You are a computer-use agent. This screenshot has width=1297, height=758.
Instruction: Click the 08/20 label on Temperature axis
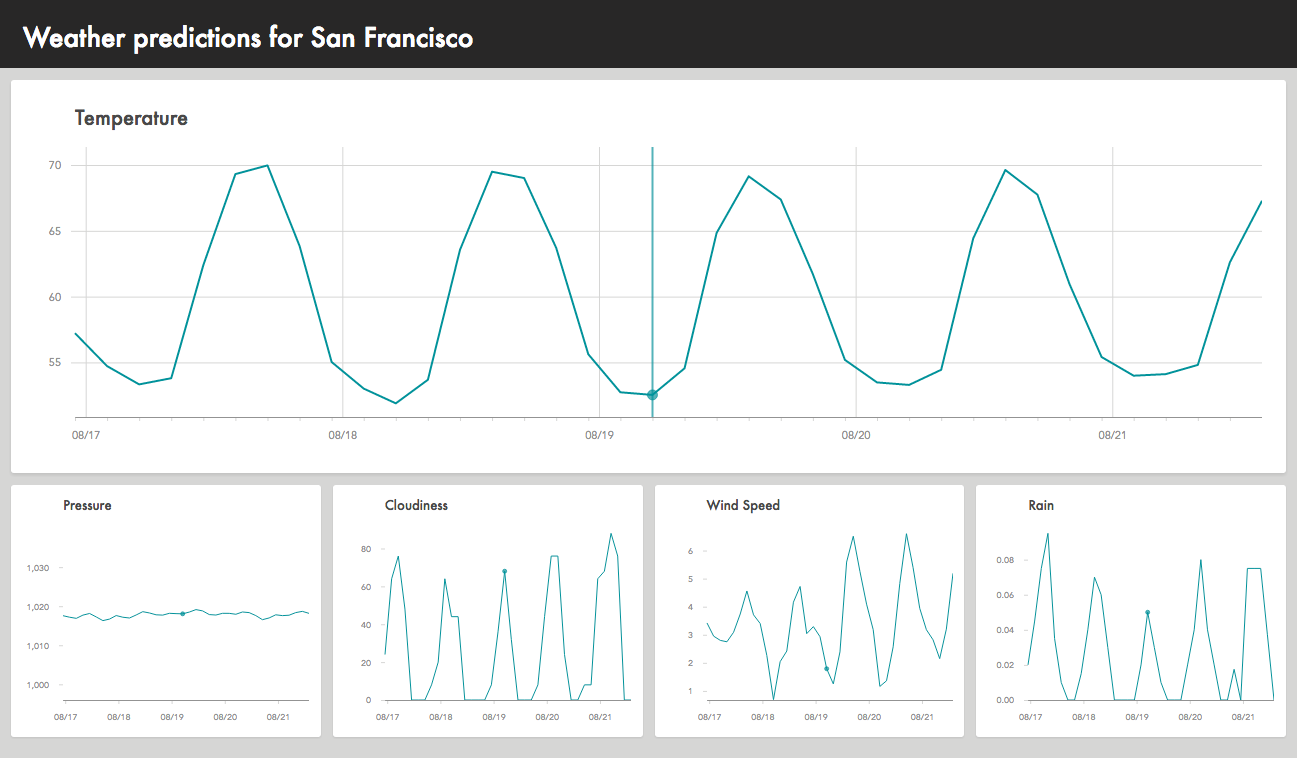pos(856,435)
